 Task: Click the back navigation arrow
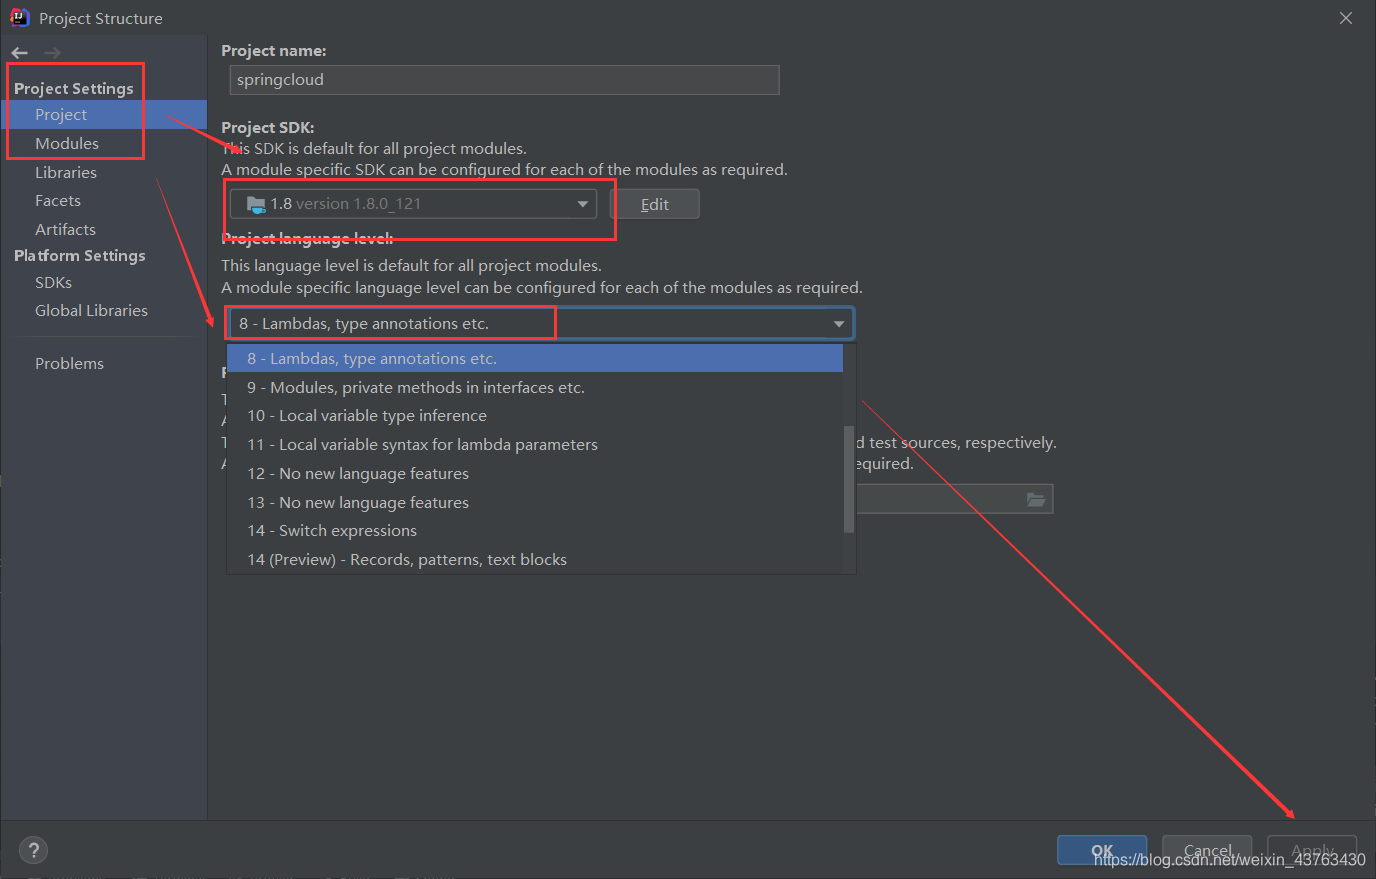click(20, 53)
